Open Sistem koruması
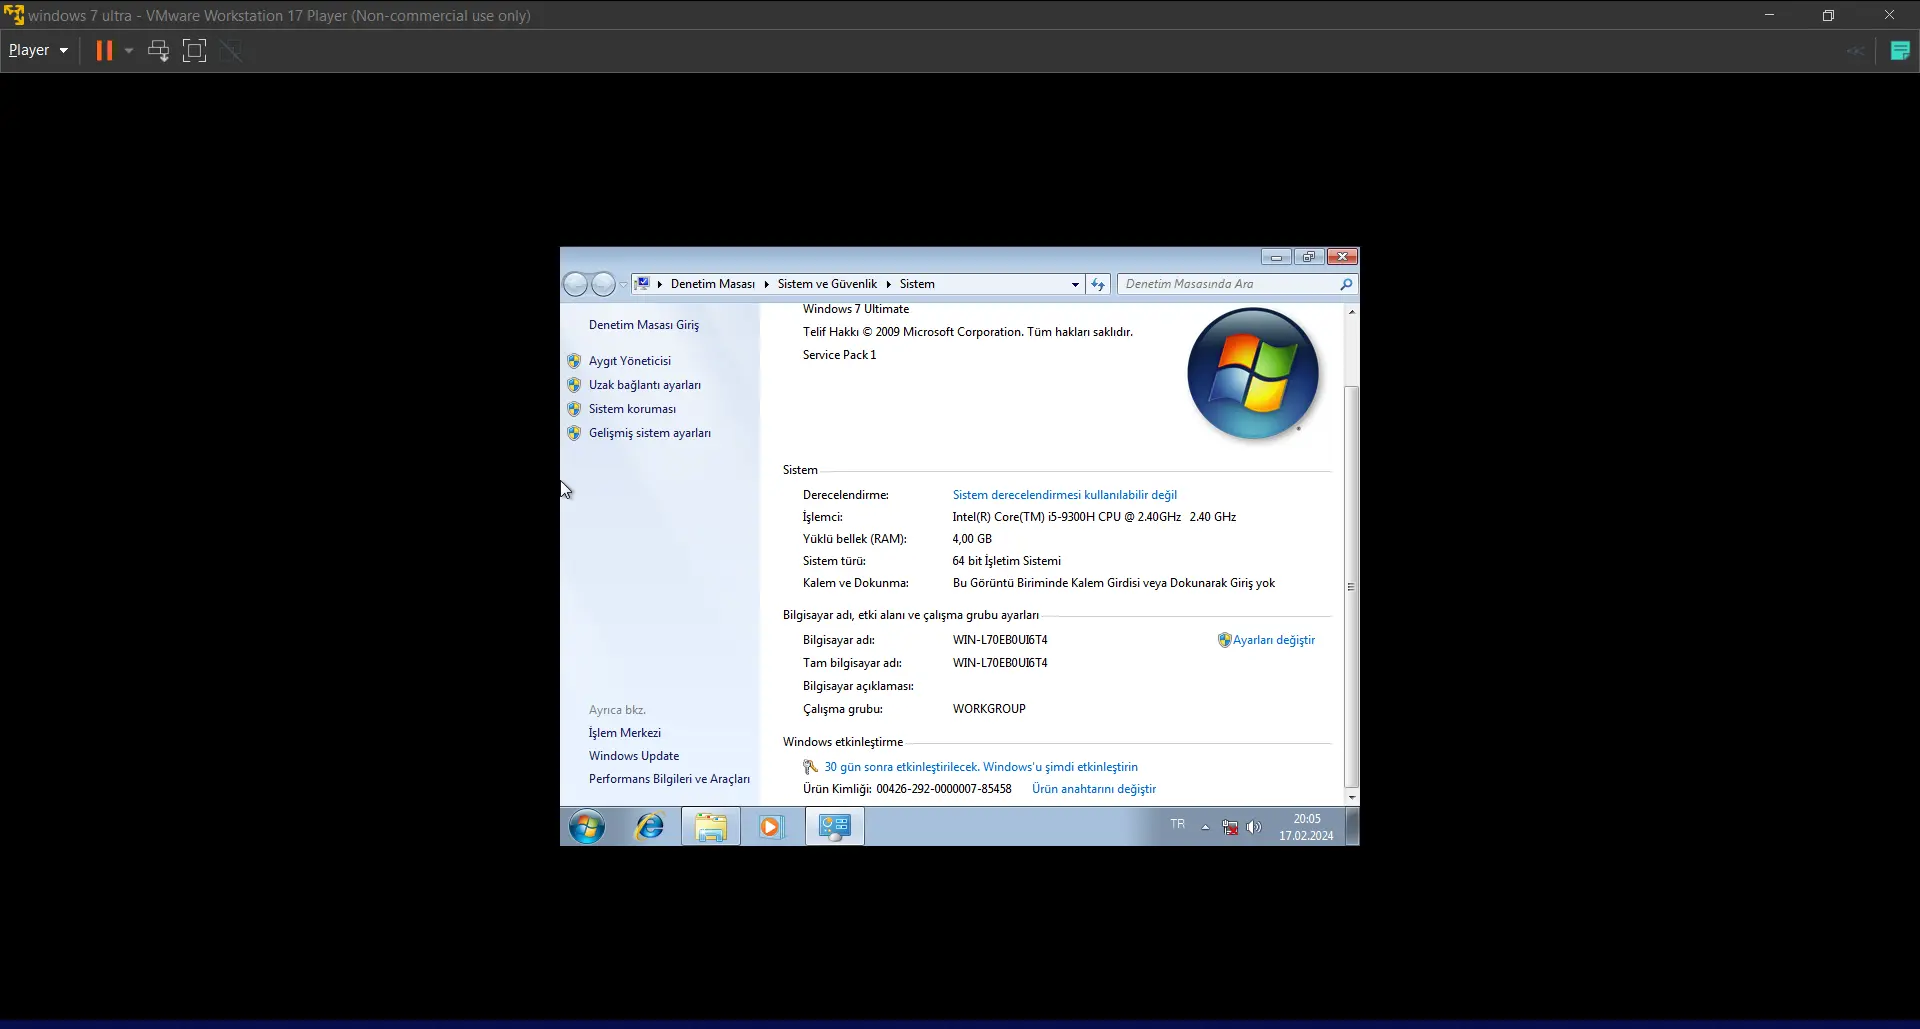This screenshot has width=1920, height=1029. 632,409
